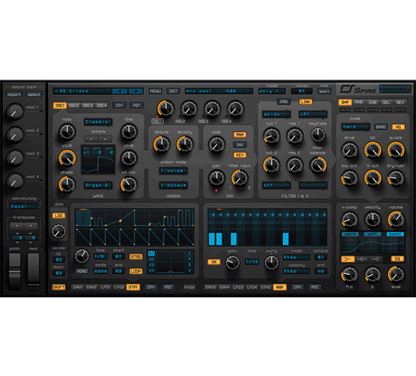Click the mod wheel
This screenshot has width=416, height=376.
point(33,271)
